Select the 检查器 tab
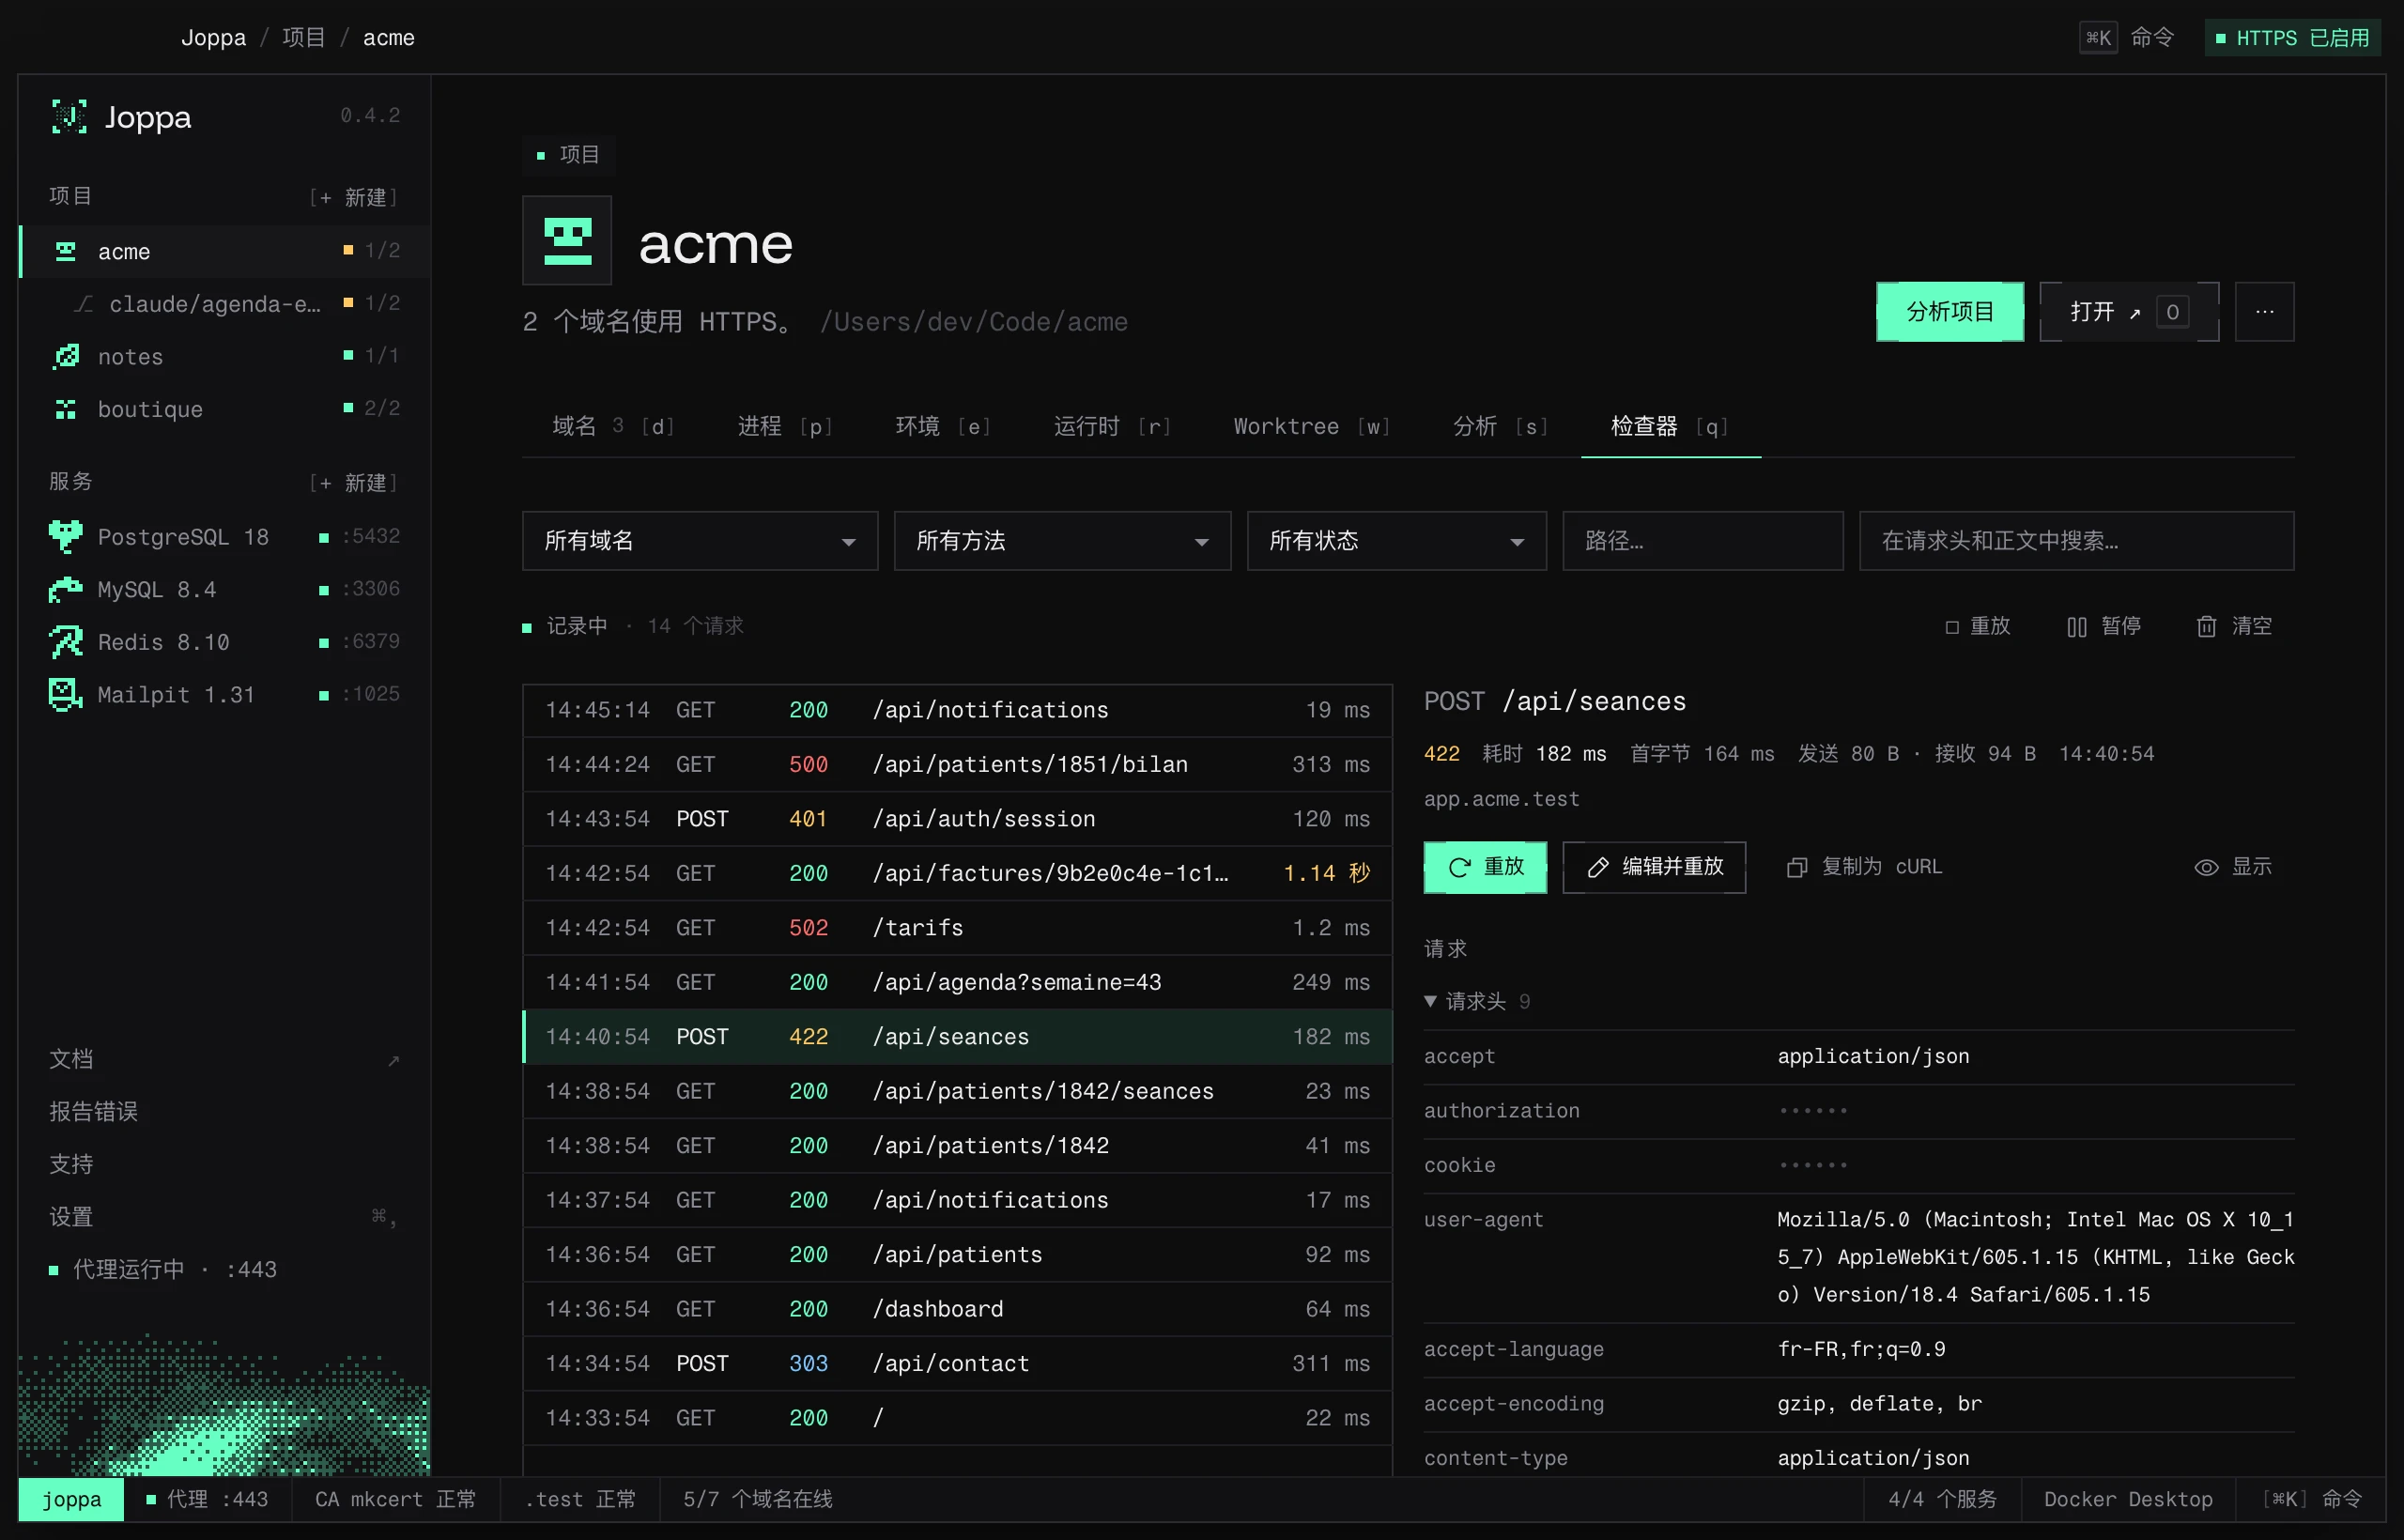 pyautogui.click(x=1669, y=426)
